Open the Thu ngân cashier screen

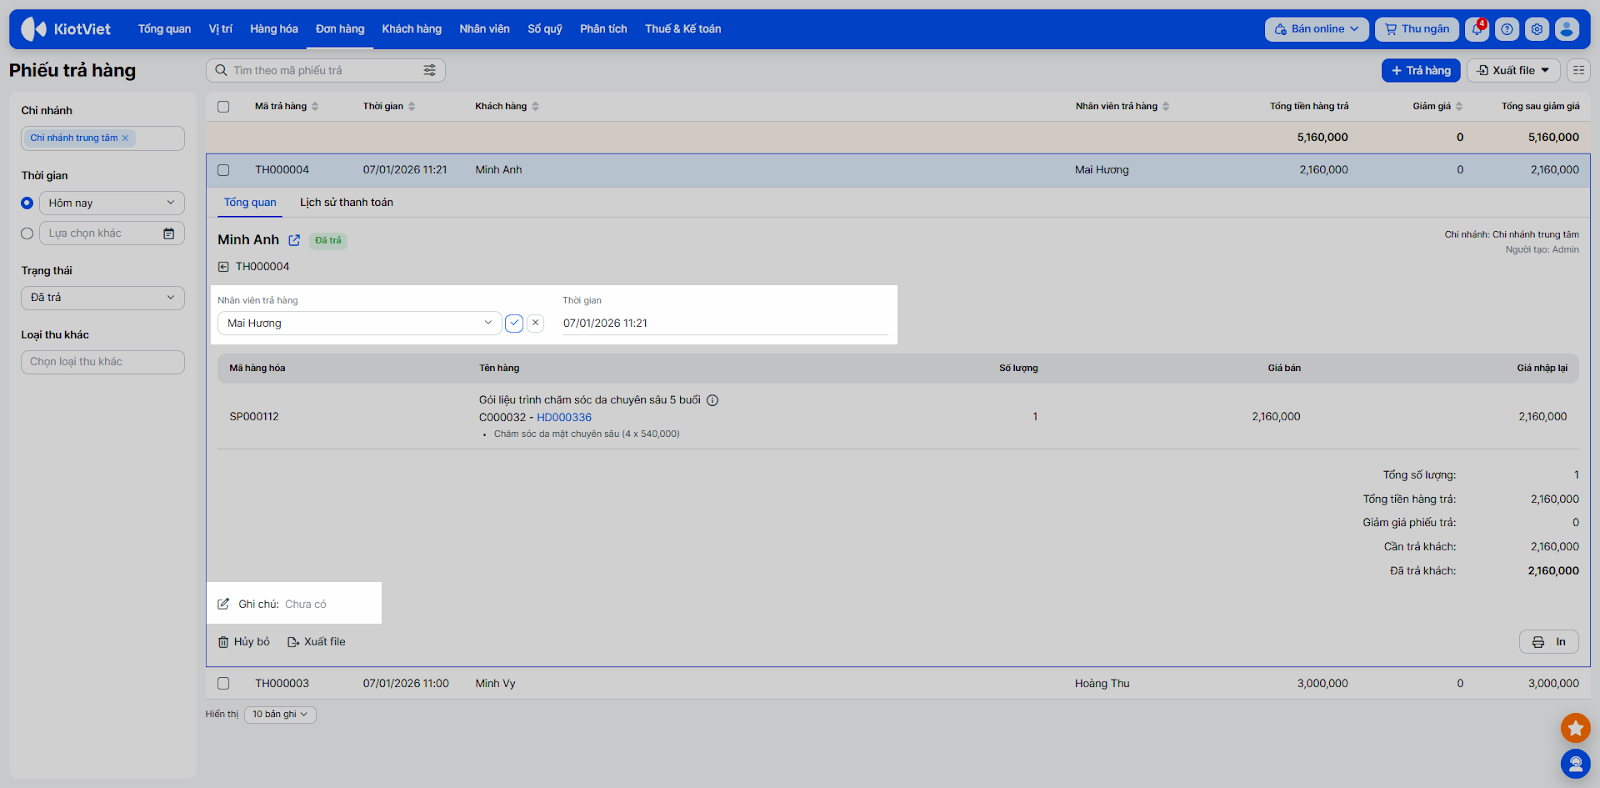(1417, 29)
